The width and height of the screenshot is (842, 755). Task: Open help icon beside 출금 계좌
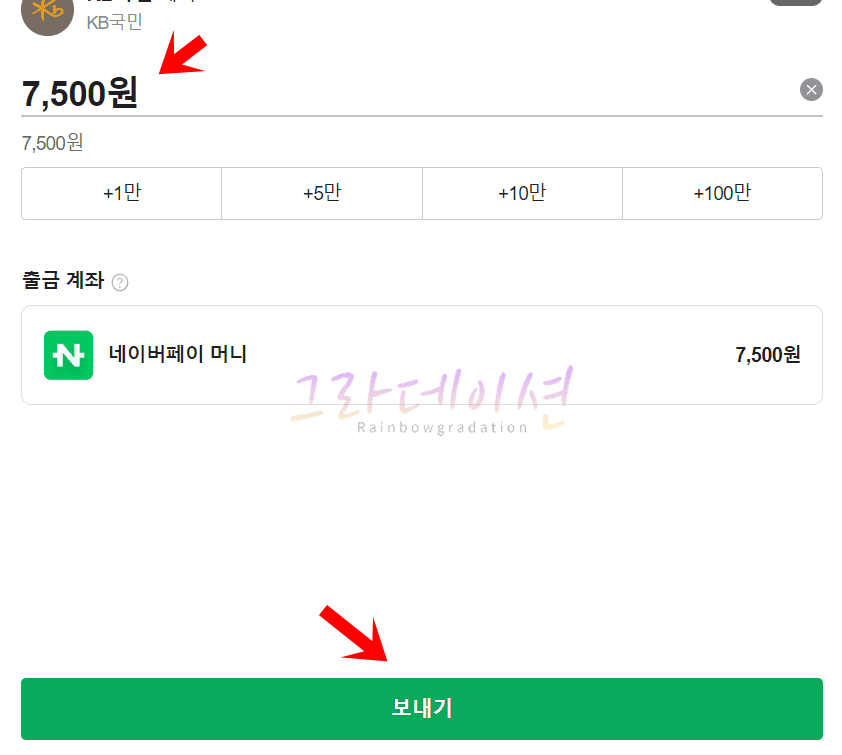tap(120, 282)
